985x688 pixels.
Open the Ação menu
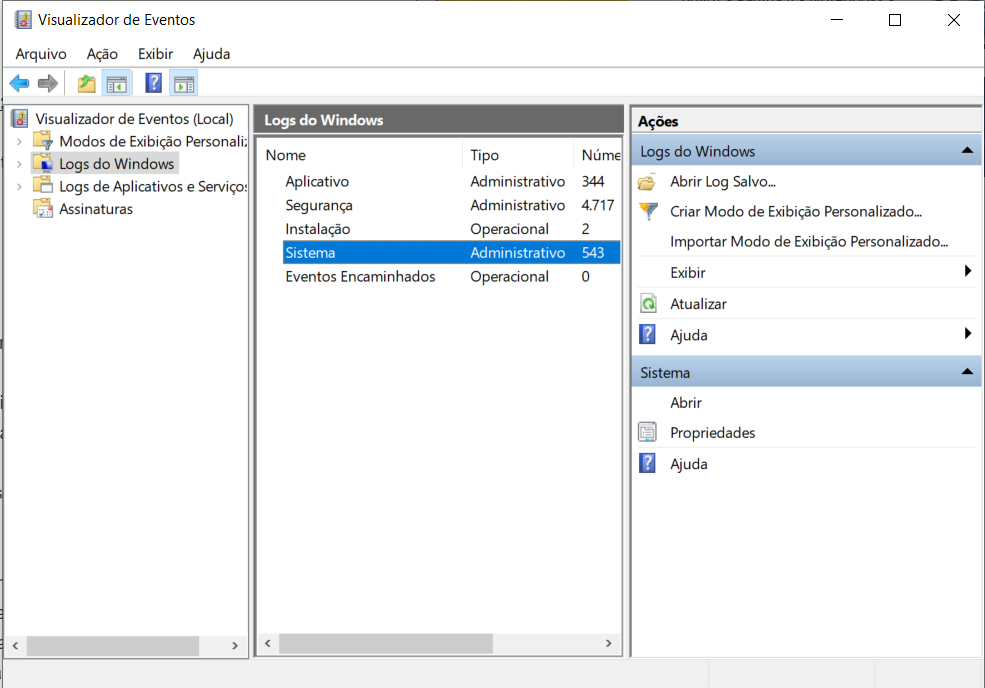pos(102,54)
